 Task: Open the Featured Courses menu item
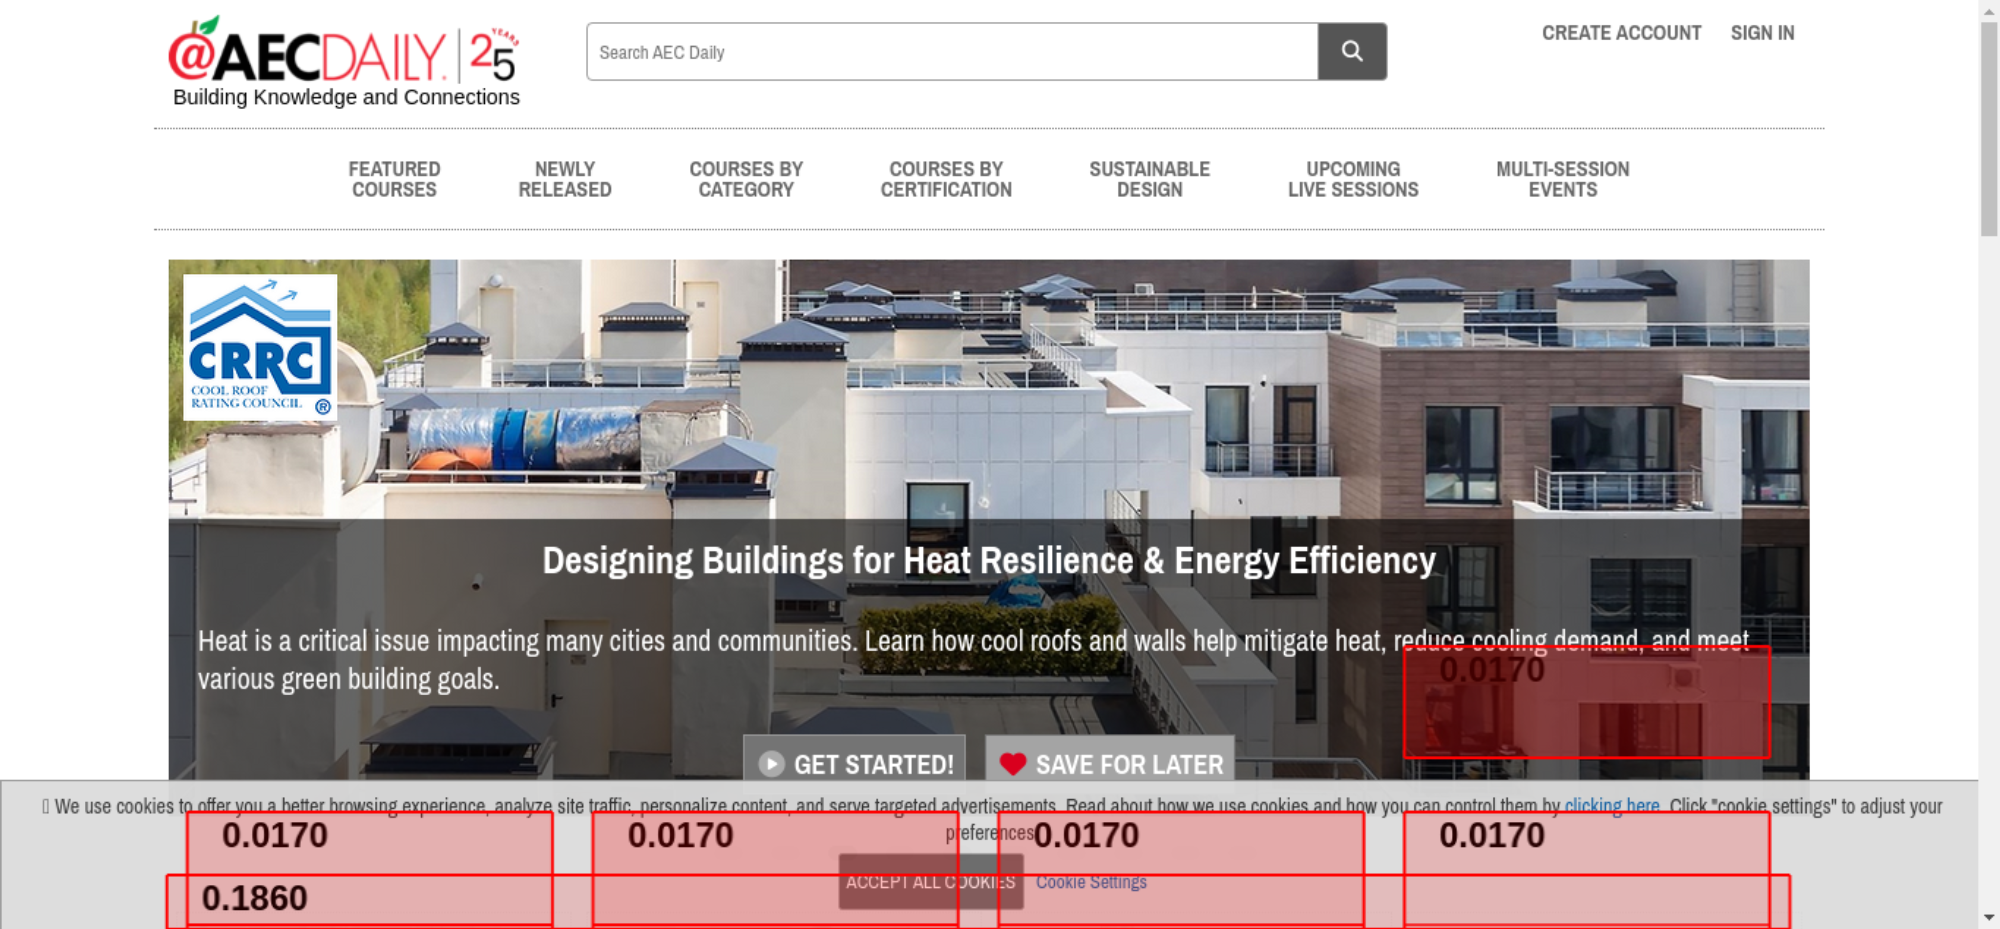tap(394, 180)
